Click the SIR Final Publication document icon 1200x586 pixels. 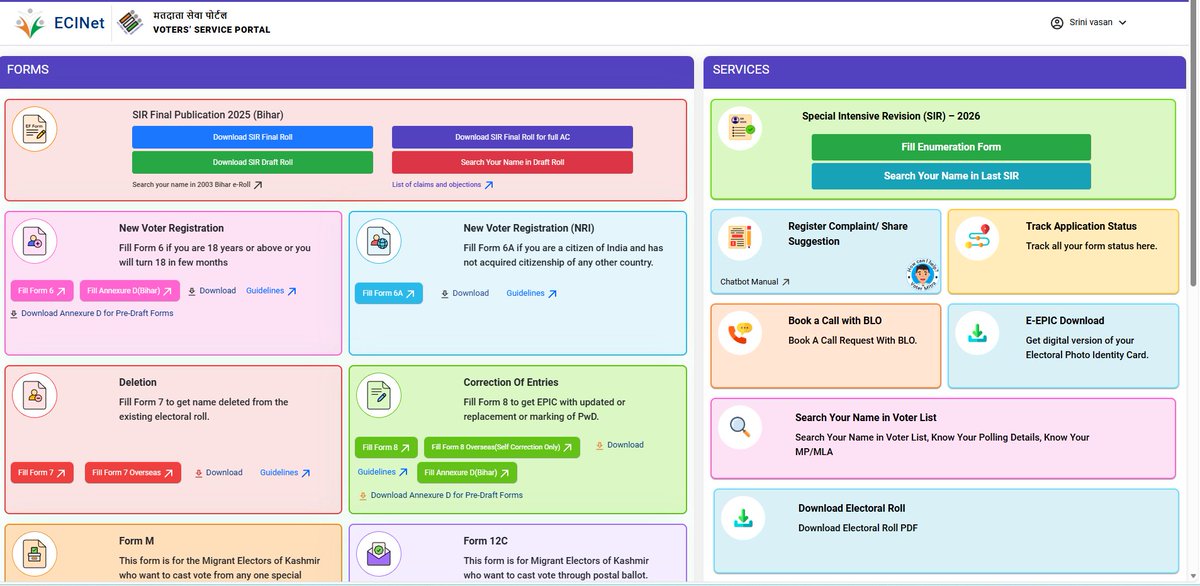click(34, 129)
